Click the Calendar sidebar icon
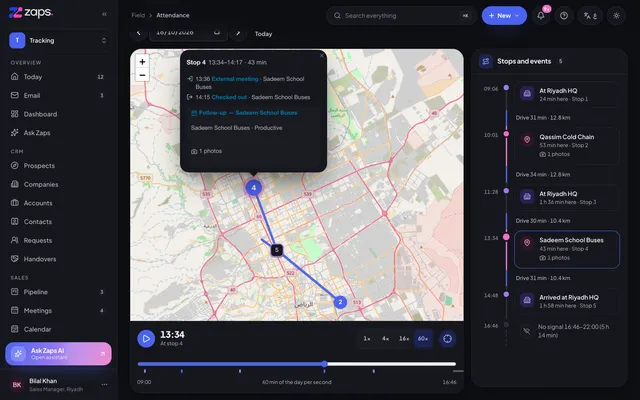 pyautogui.click(x=15, y=329)
